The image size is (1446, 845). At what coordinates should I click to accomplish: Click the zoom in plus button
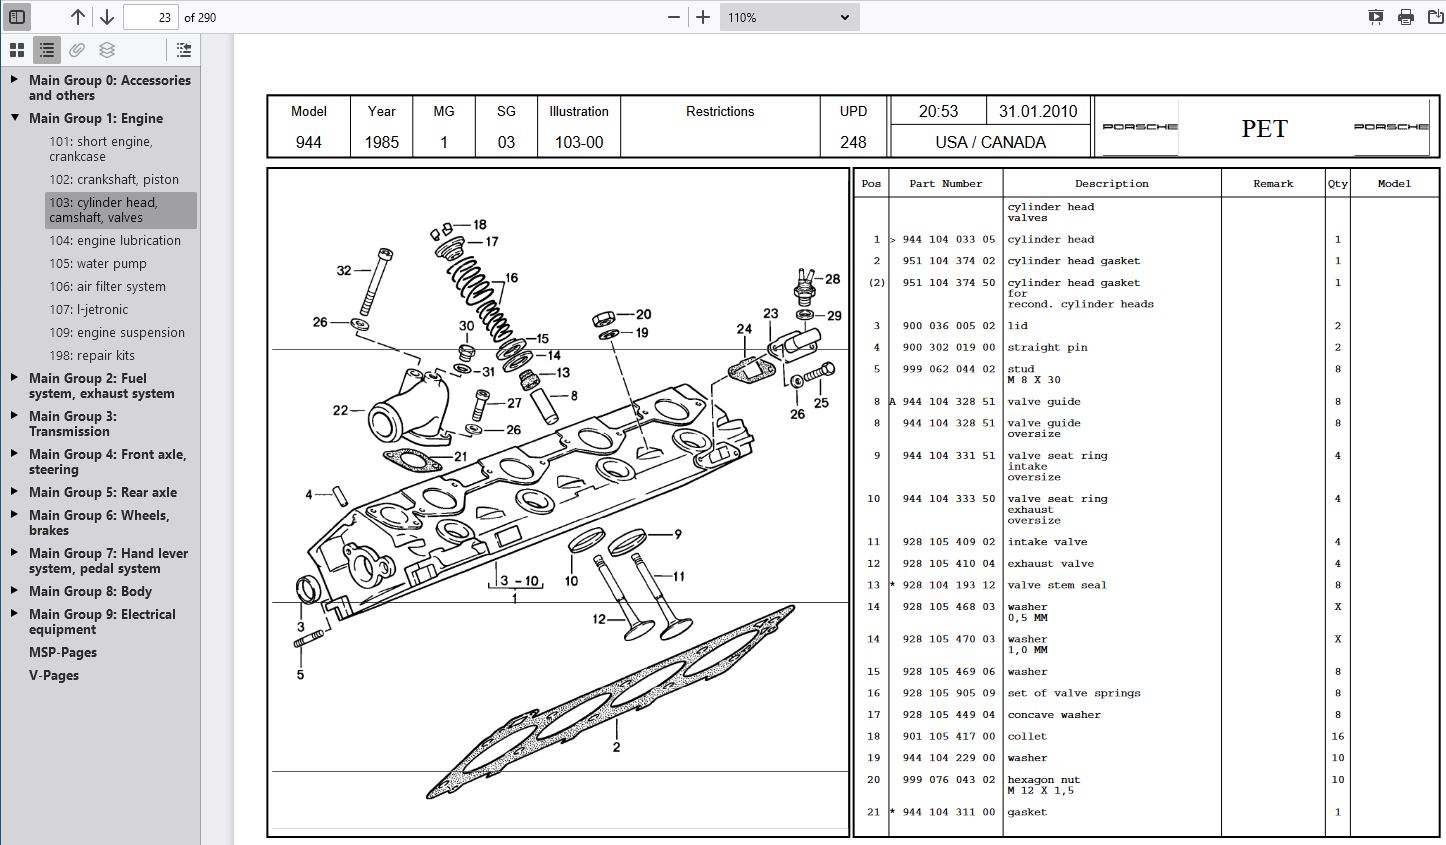tap(703, 17)
